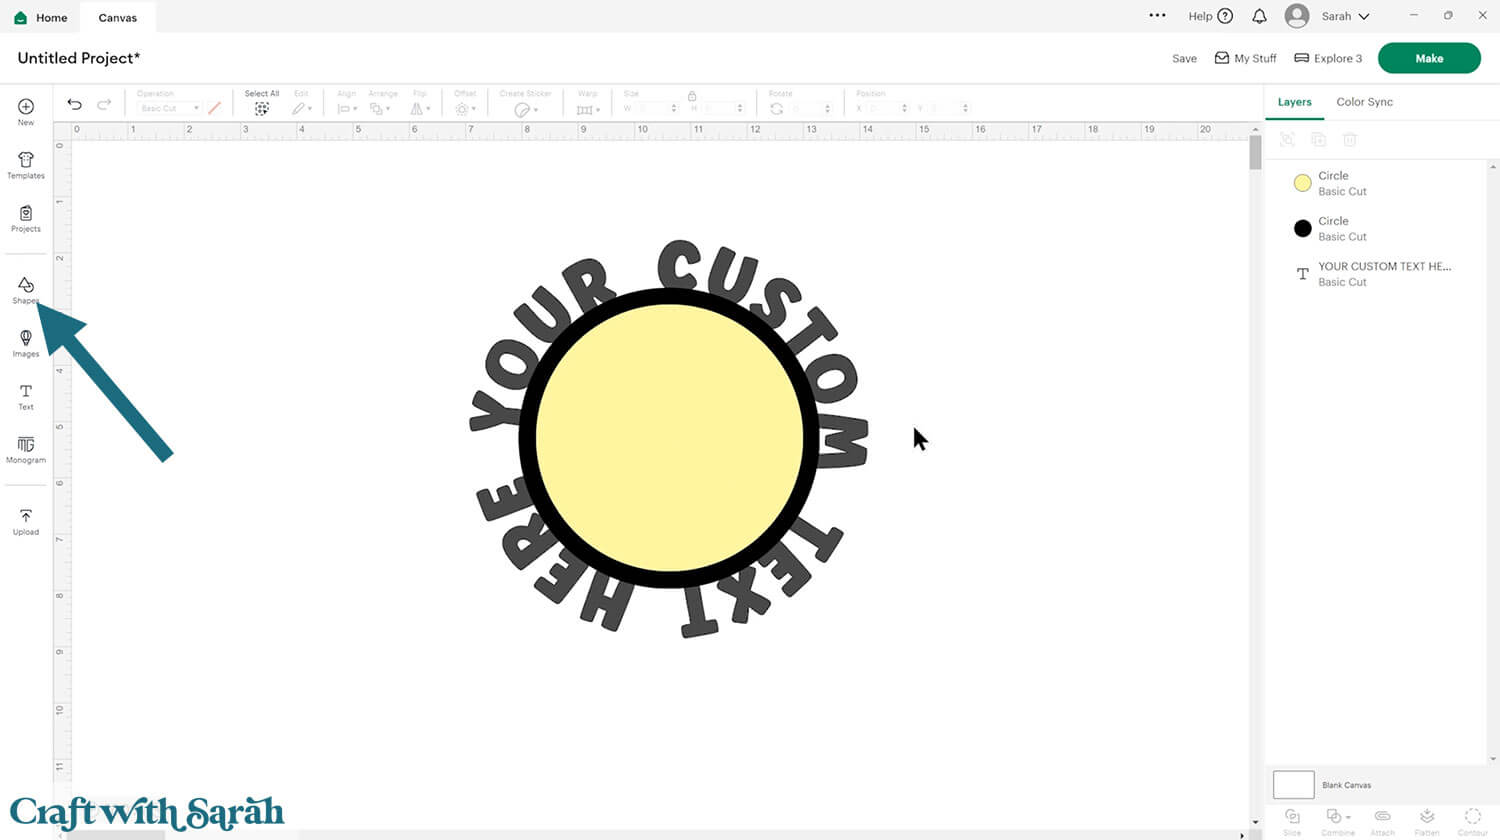Click the yellow circle on canvas
1500x840 pixels.
670,438
